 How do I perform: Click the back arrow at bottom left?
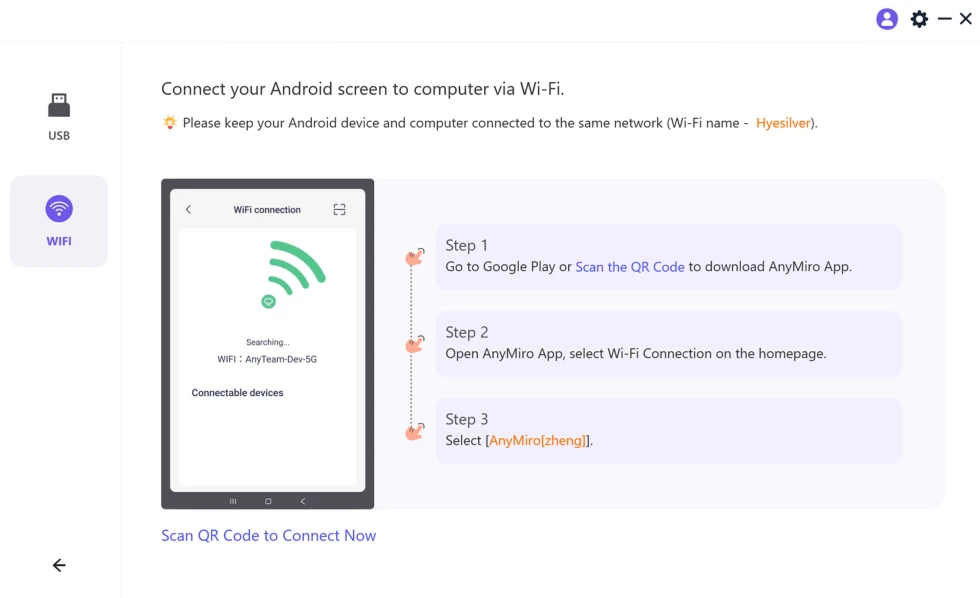tap(59, 565)
